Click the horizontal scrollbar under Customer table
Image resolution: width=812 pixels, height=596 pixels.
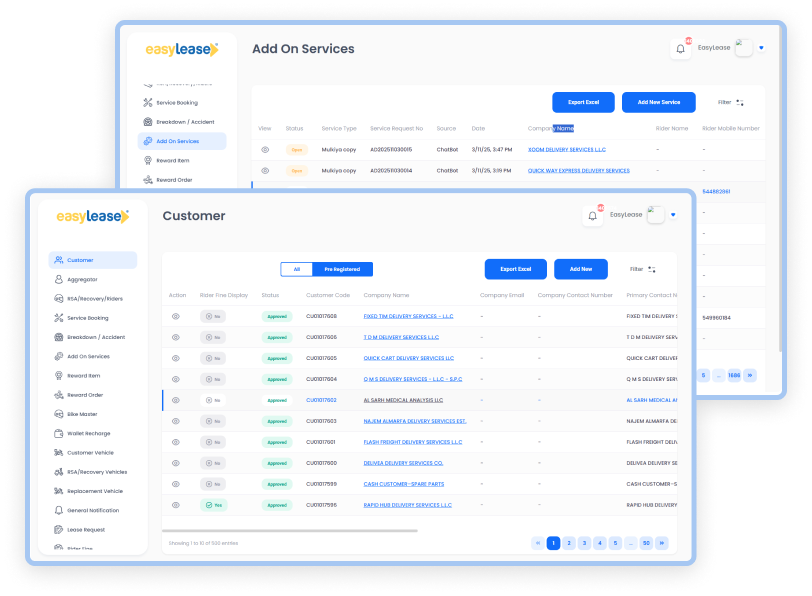click(260, 530)
